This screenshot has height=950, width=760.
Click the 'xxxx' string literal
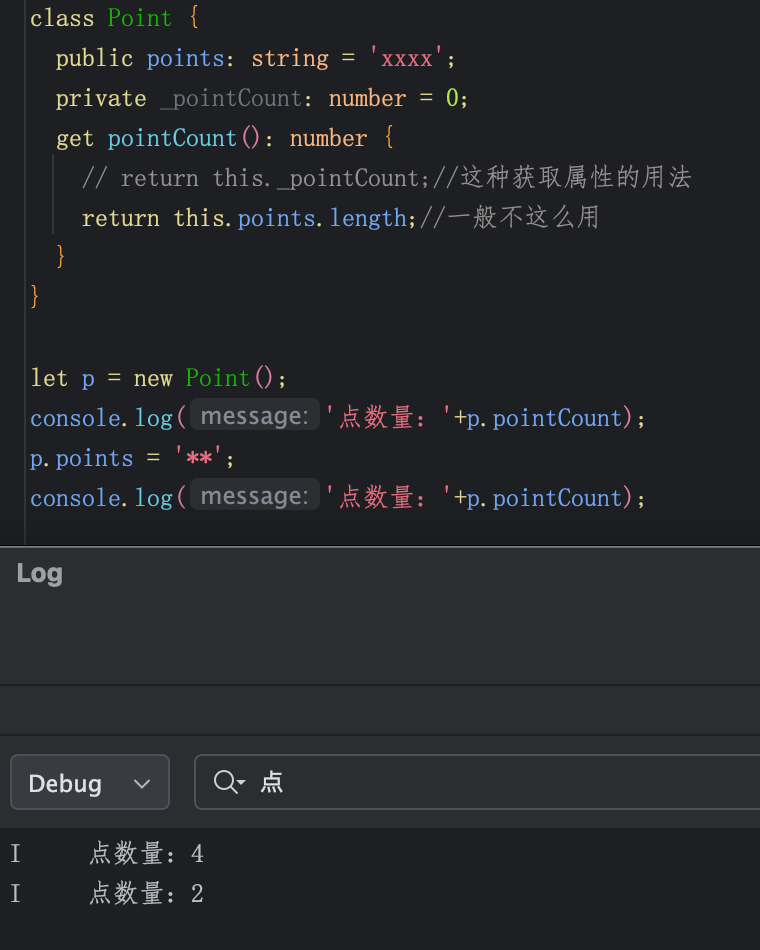tap(407, 58)
